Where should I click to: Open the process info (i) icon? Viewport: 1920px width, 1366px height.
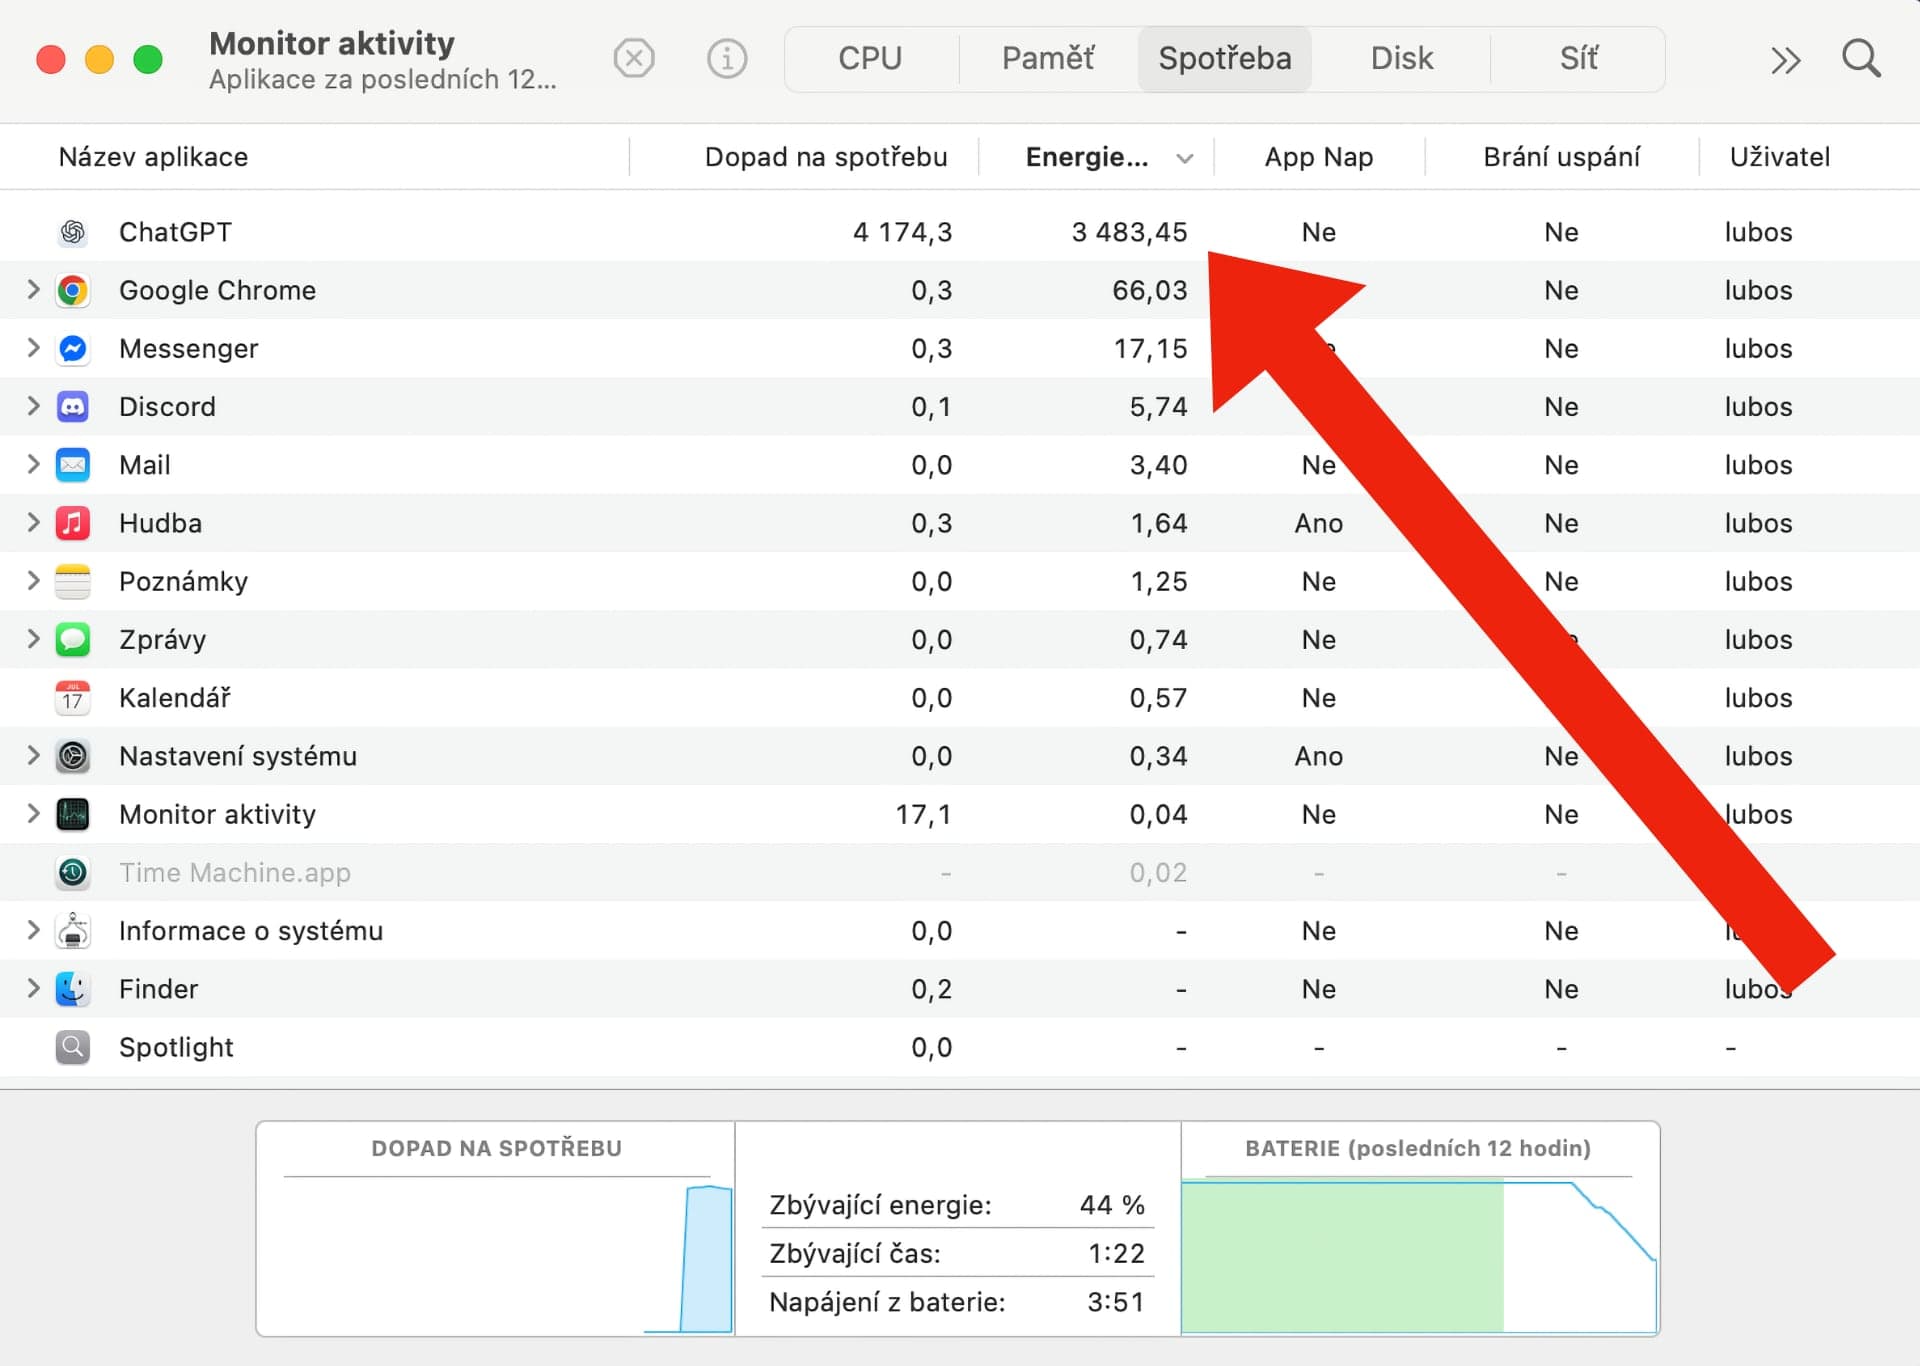point(727,59)
